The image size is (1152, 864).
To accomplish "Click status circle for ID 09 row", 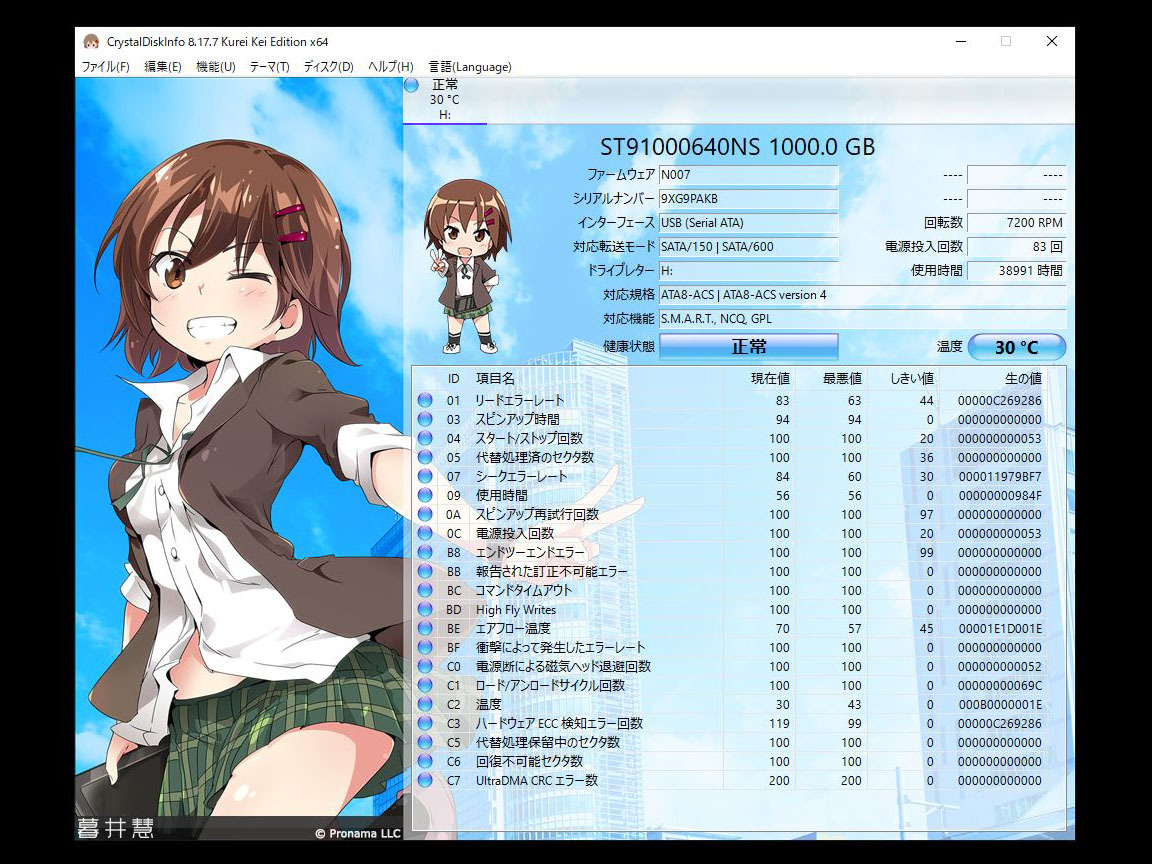I will 425,495.
